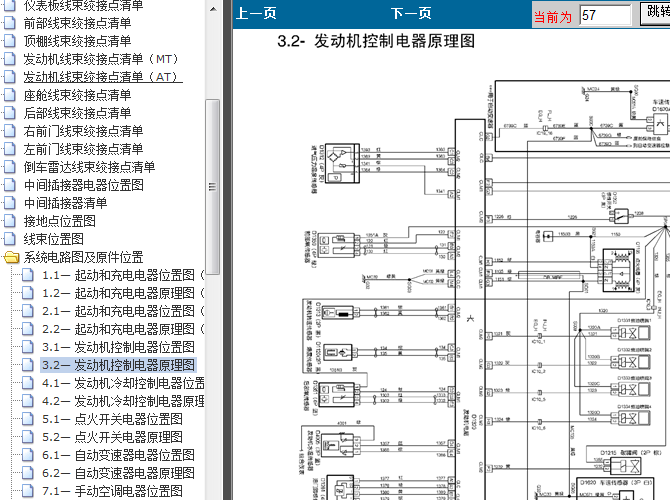Open 接地点位置图
This screenshot has height=500, width=670.
pos(59,221)
